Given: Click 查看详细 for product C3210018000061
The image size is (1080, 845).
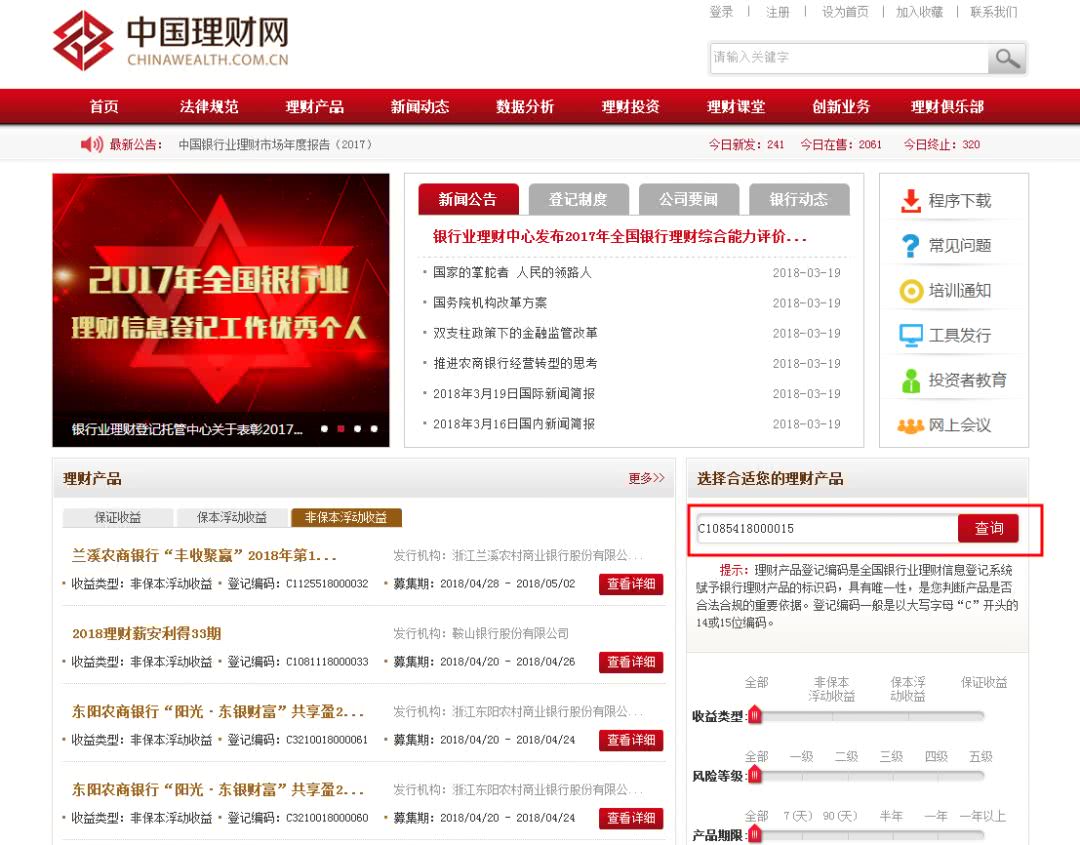Looking at the screenshot, I should click(x=631, y=740).
